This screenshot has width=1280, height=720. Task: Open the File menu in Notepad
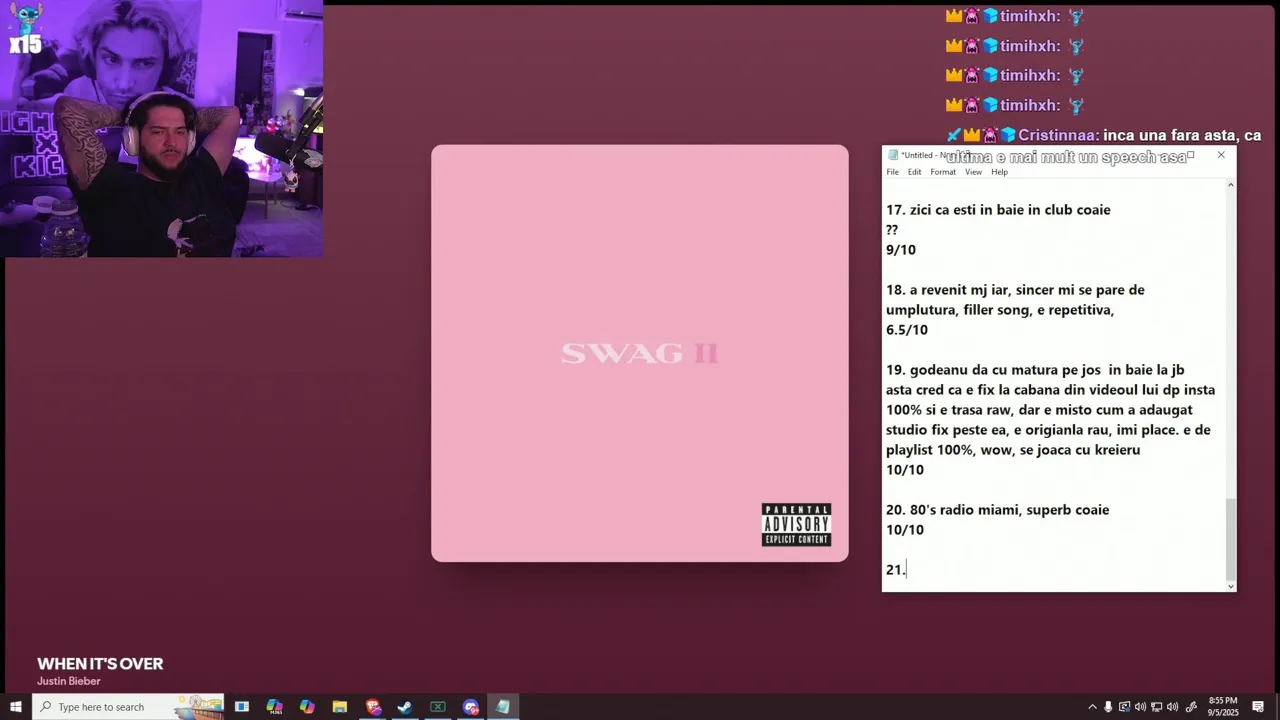click(892, 172)
